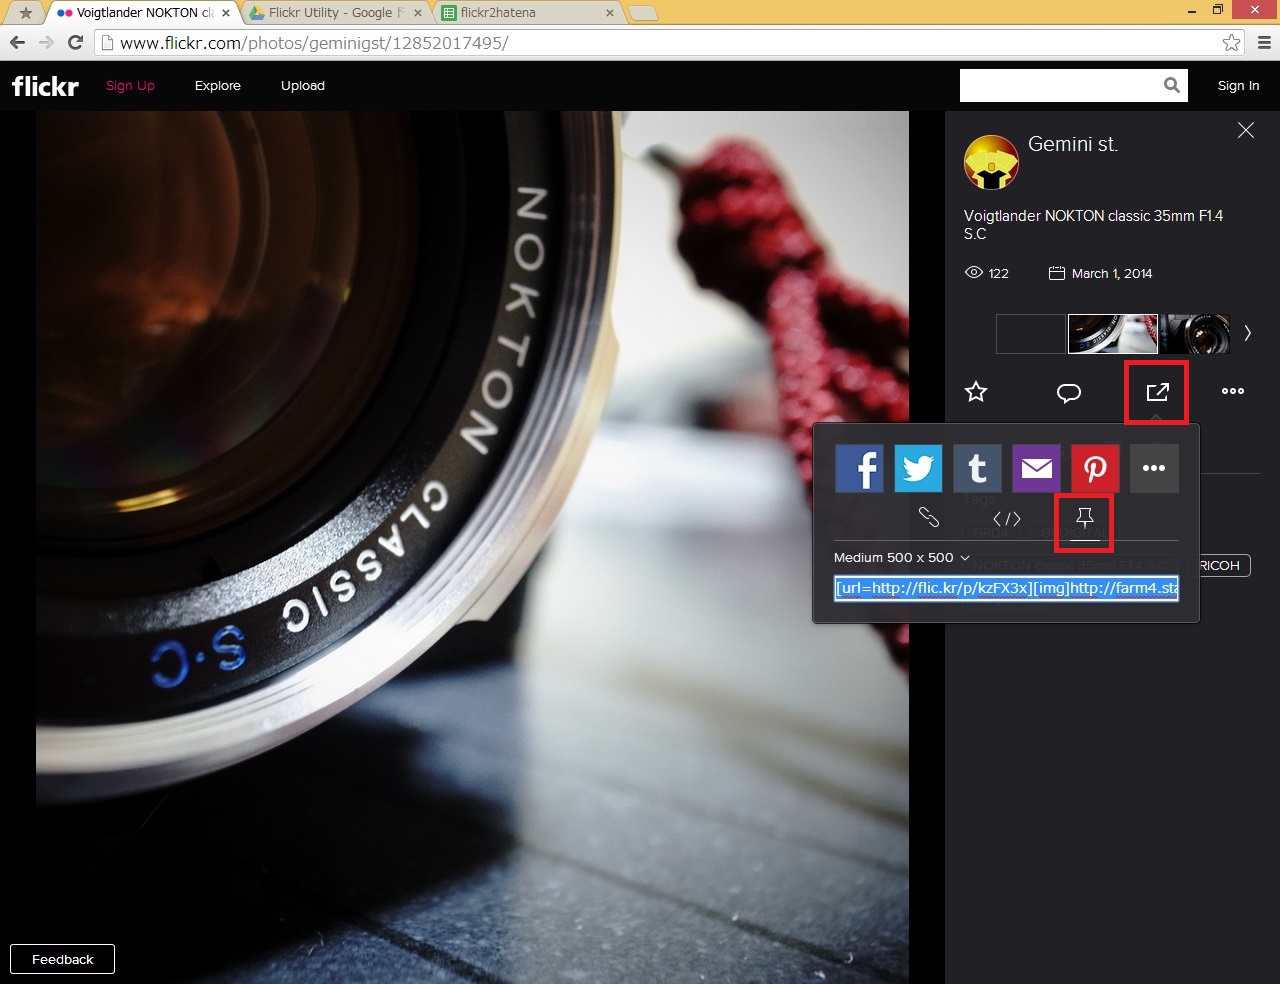Click Sign Up link
Image resolution: width=1280 pixels, height=984 pixels.
click(130, 86)
